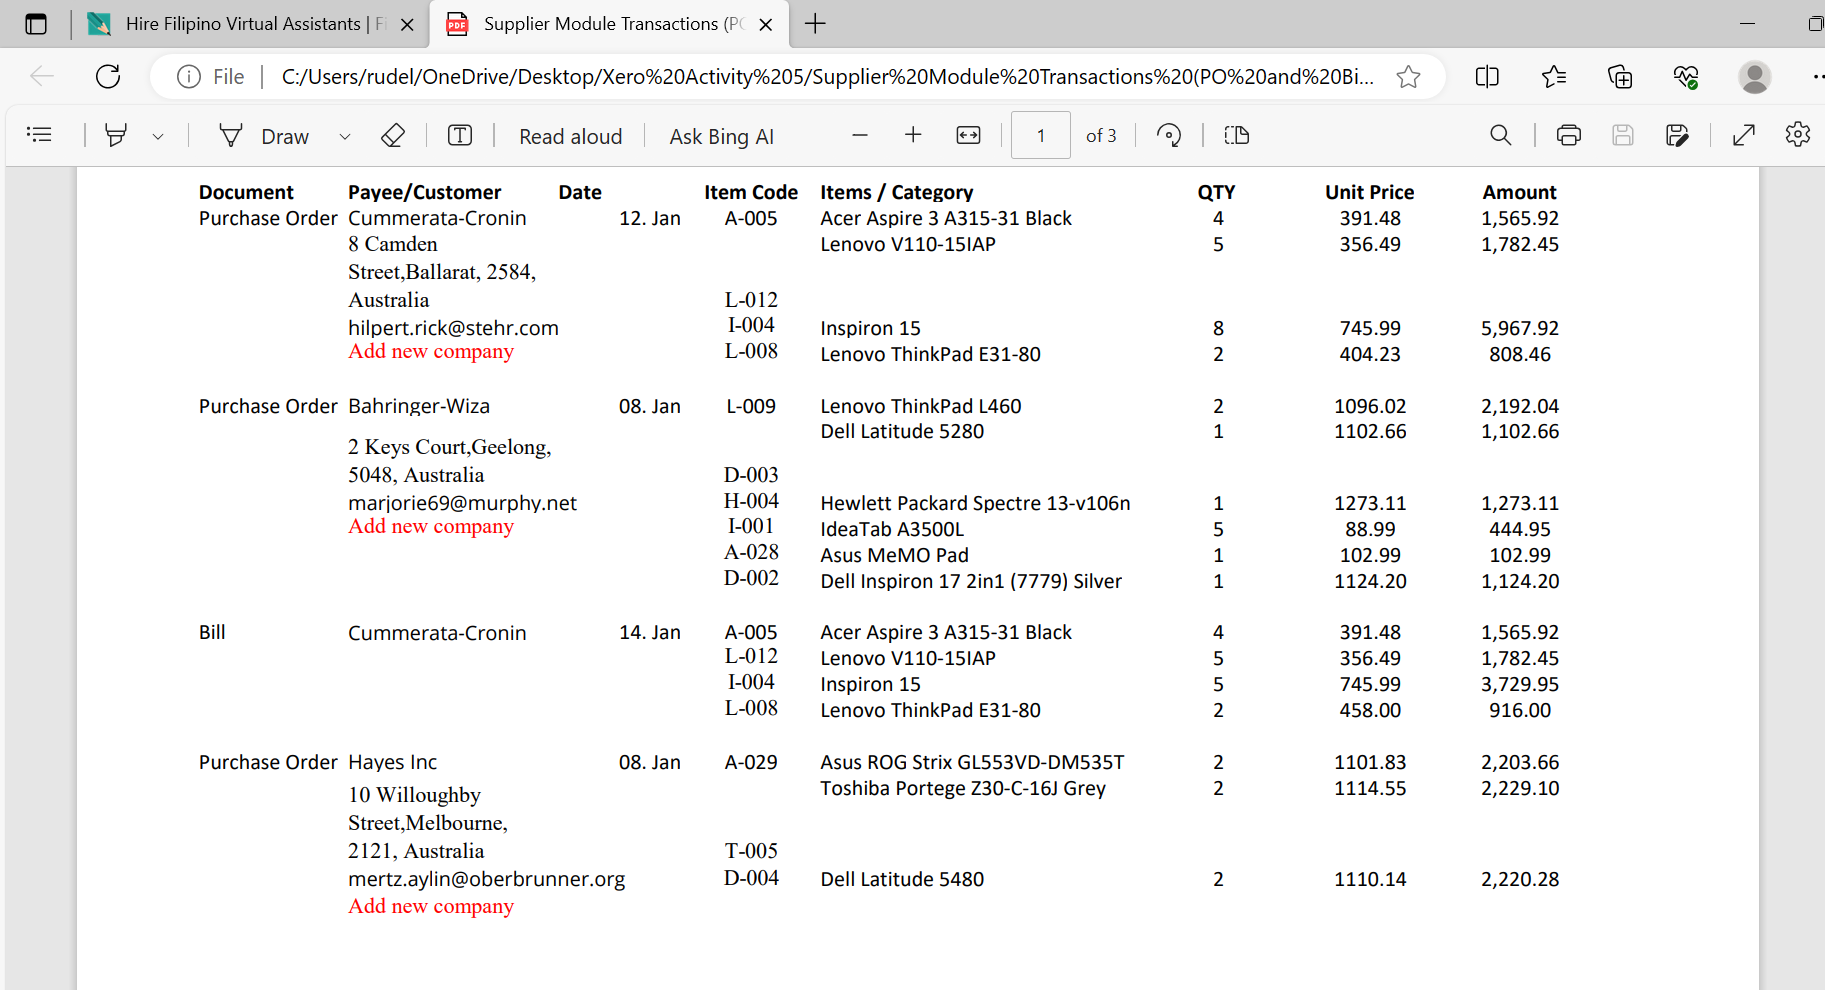Switch the page view layout

point(1237,135)
